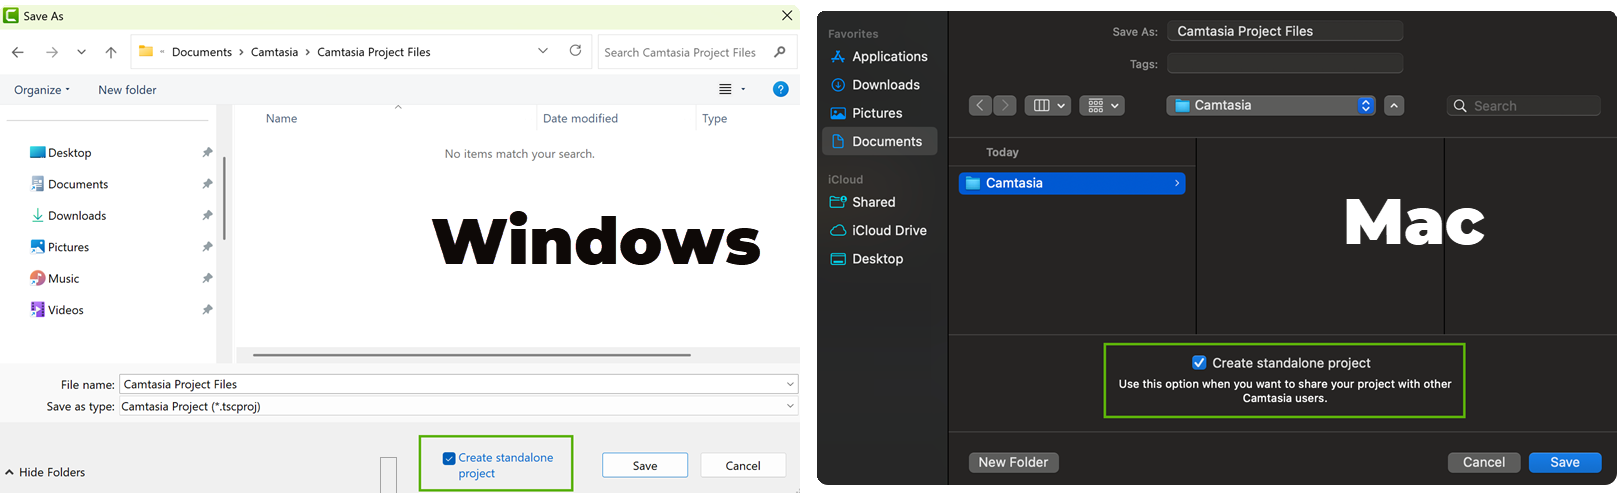Open Applications in Mac Favorites sidebar
The width and height of the screenshot is (1617, 493).
coord(879,57)
